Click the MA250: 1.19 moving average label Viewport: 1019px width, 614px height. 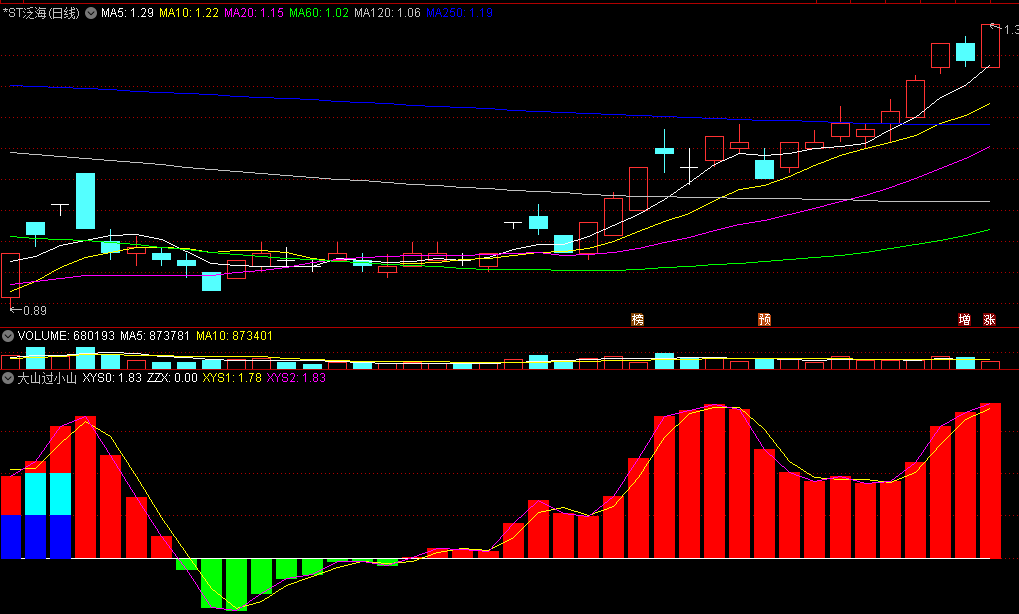point(459,13)
